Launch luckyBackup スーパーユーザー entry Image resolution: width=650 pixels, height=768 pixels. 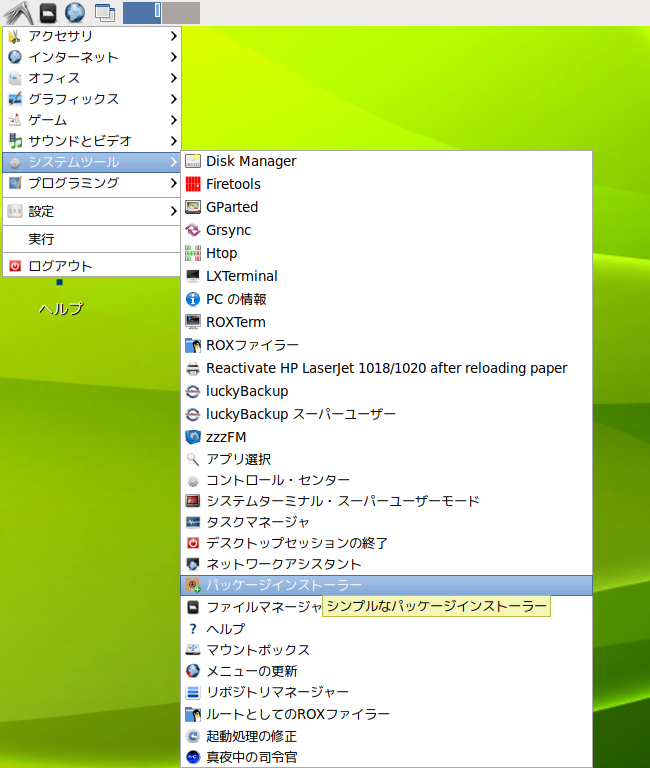(x=386, y=414)
